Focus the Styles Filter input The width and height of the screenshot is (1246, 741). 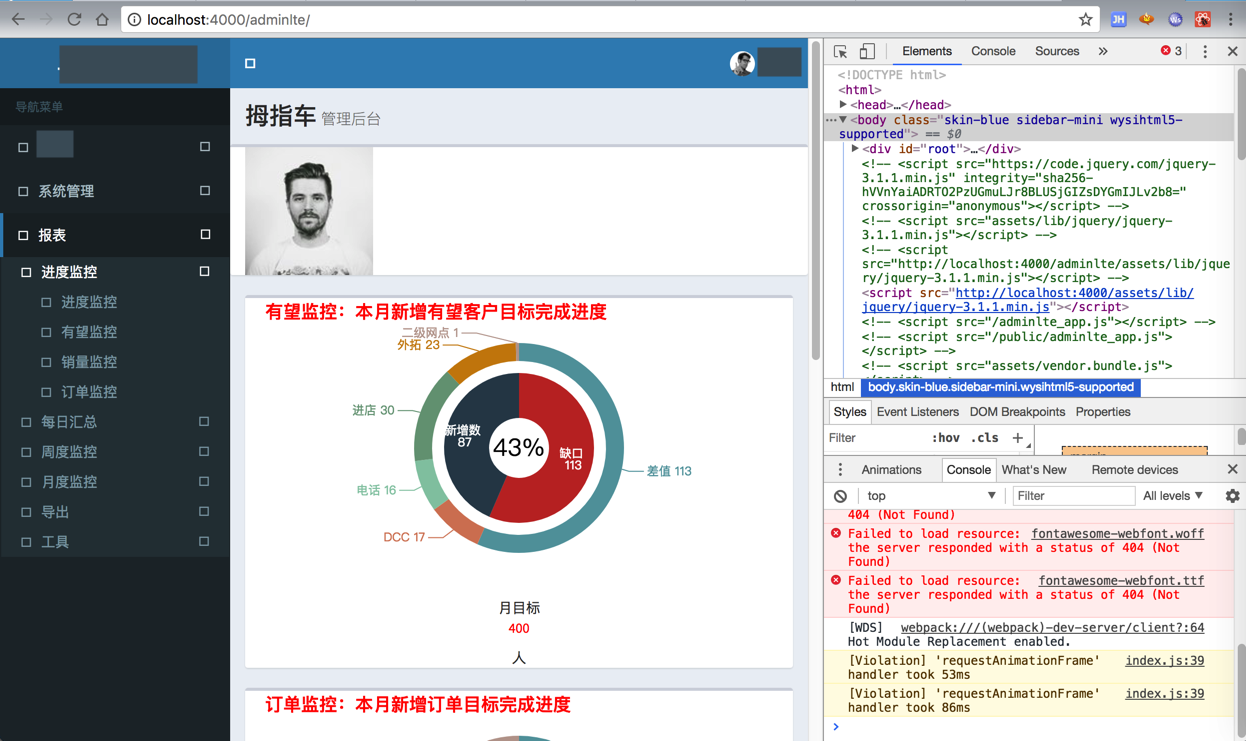click(x=875, y=438)
